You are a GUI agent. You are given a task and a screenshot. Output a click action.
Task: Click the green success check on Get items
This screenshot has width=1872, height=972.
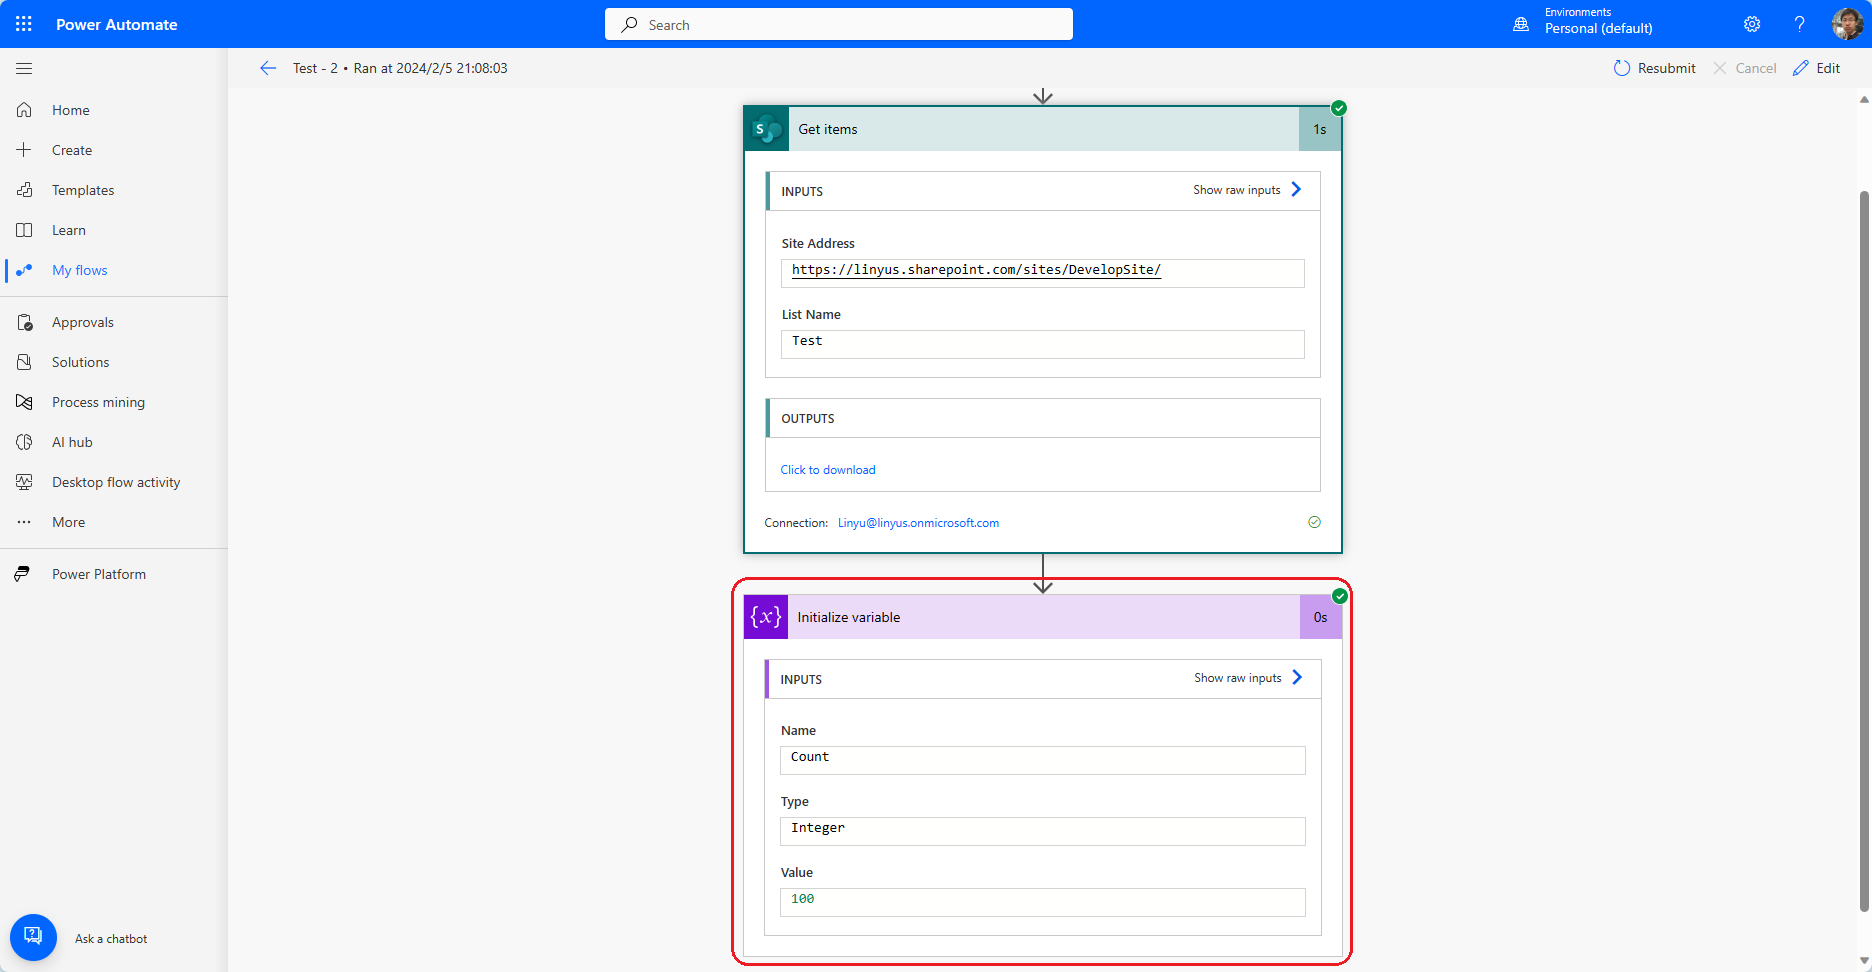click(x=1339, y=108)
